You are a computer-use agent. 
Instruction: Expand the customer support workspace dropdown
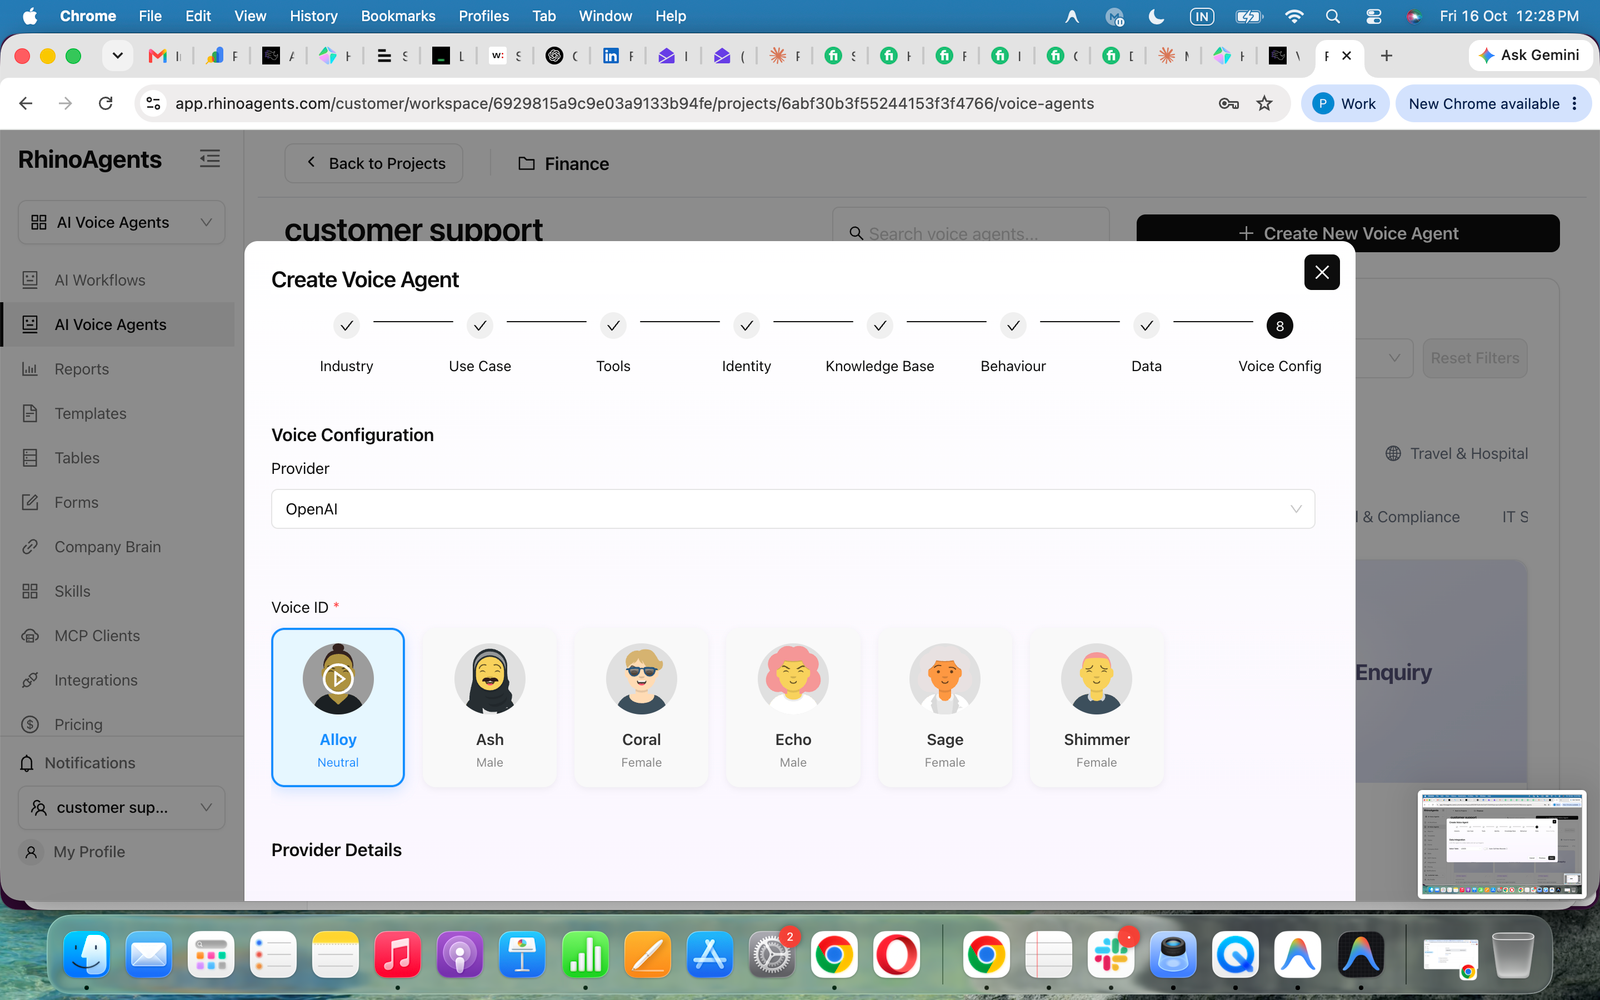tap(121, 807)
